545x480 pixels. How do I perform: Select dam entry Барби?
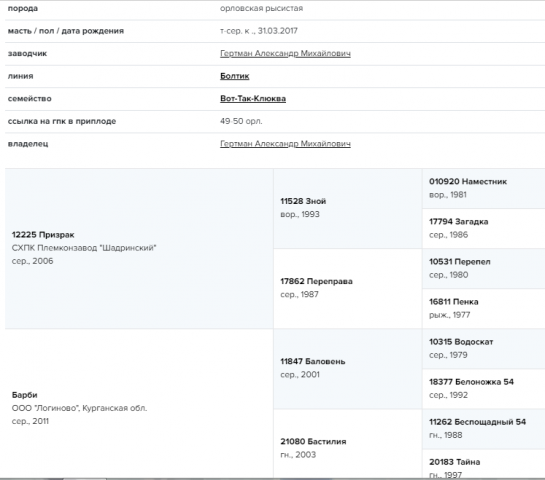click(24, 395)
